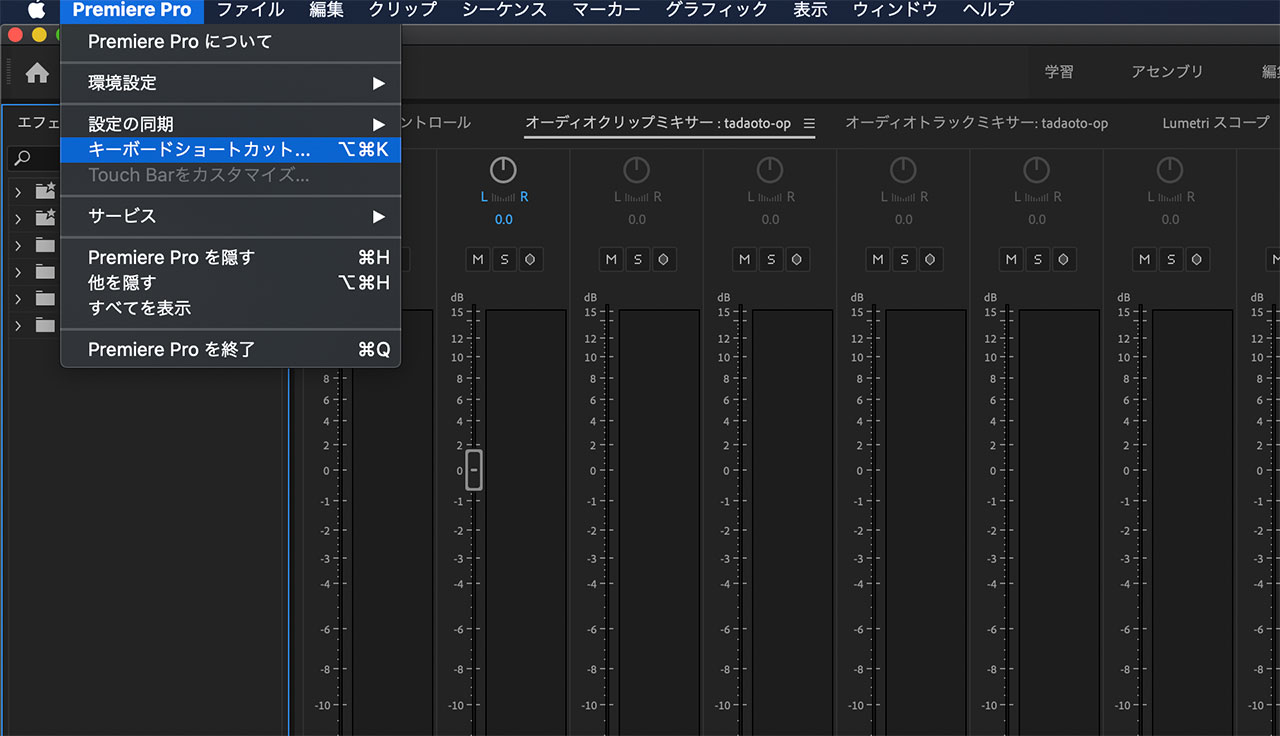The image size is (1280, 736).
Task: Open the グラフィック menu
Action: tap(717, 10)
